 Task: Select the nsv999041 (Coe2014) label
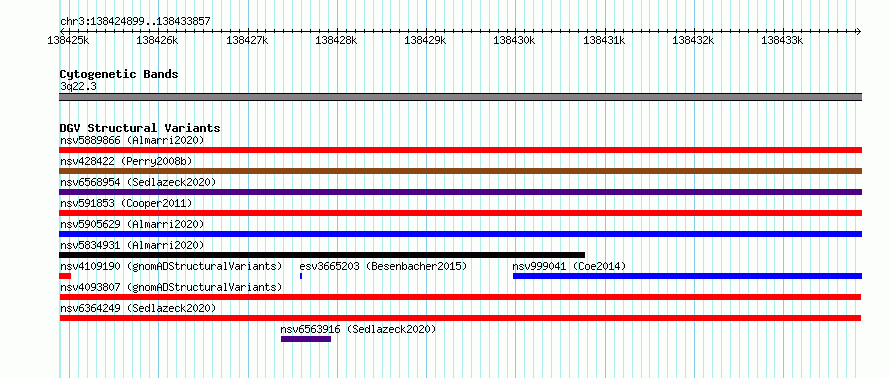(569, 266)
